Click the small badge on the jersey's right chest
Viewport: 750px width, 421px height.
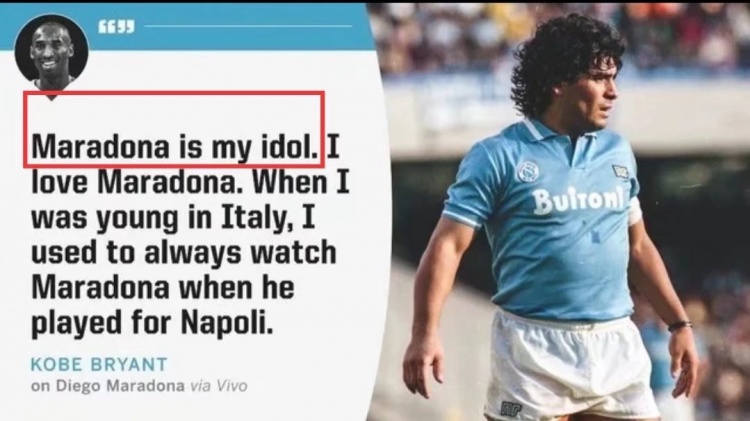point(620,172)
